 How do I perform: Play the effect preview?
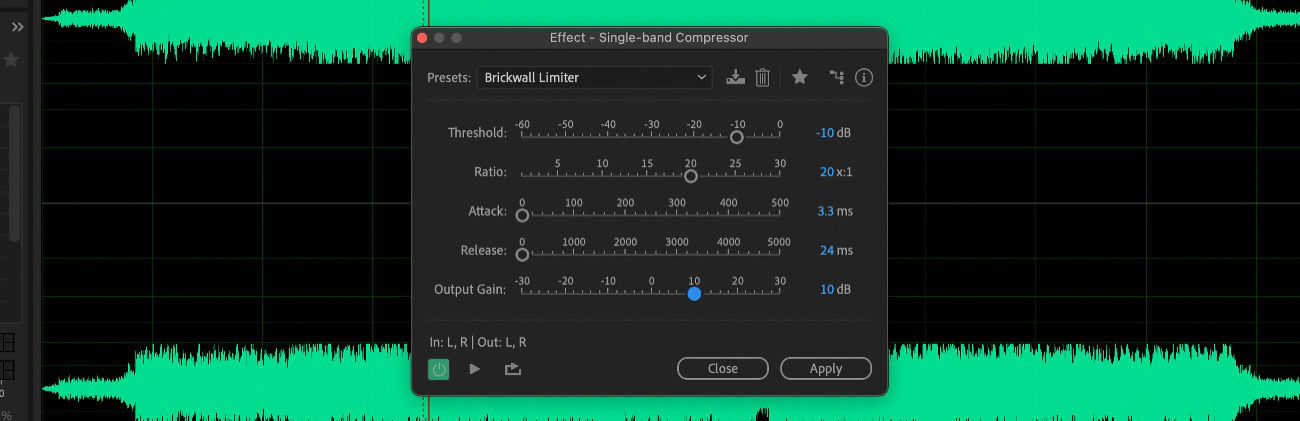[475, 369]
